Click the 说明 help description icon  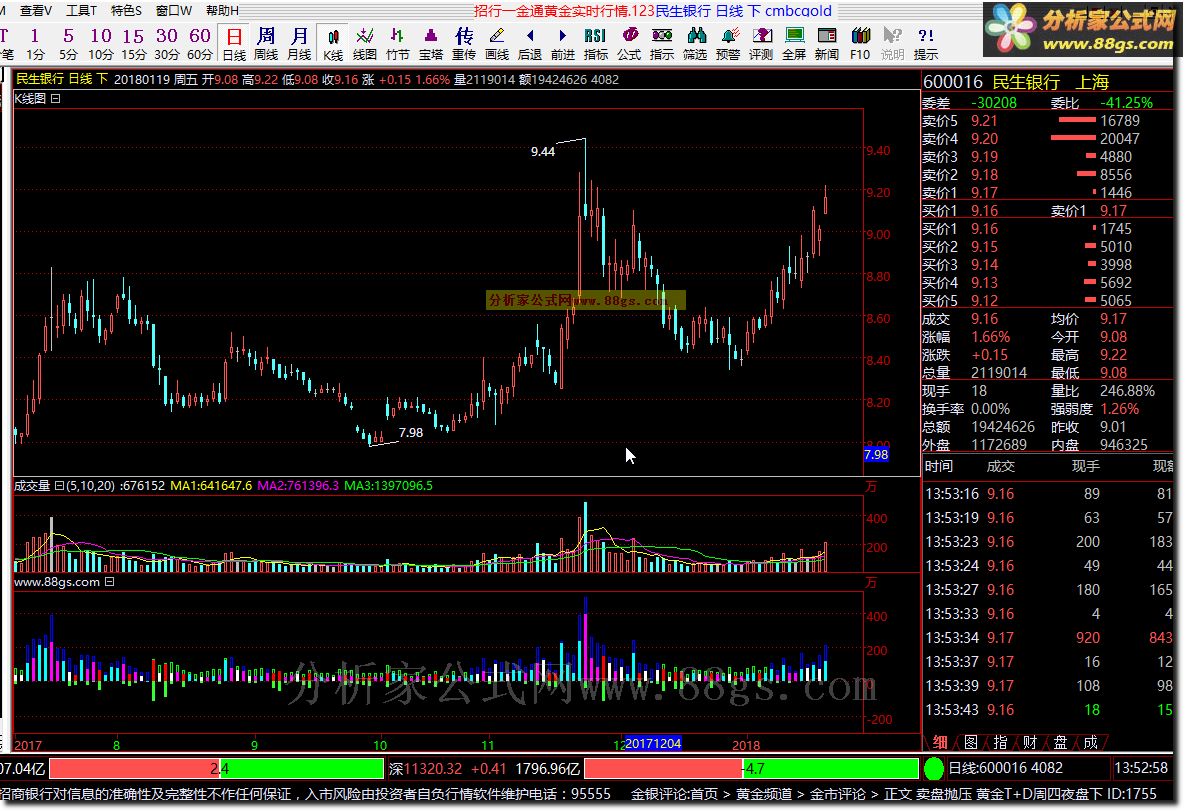click(x=893, y=44)
